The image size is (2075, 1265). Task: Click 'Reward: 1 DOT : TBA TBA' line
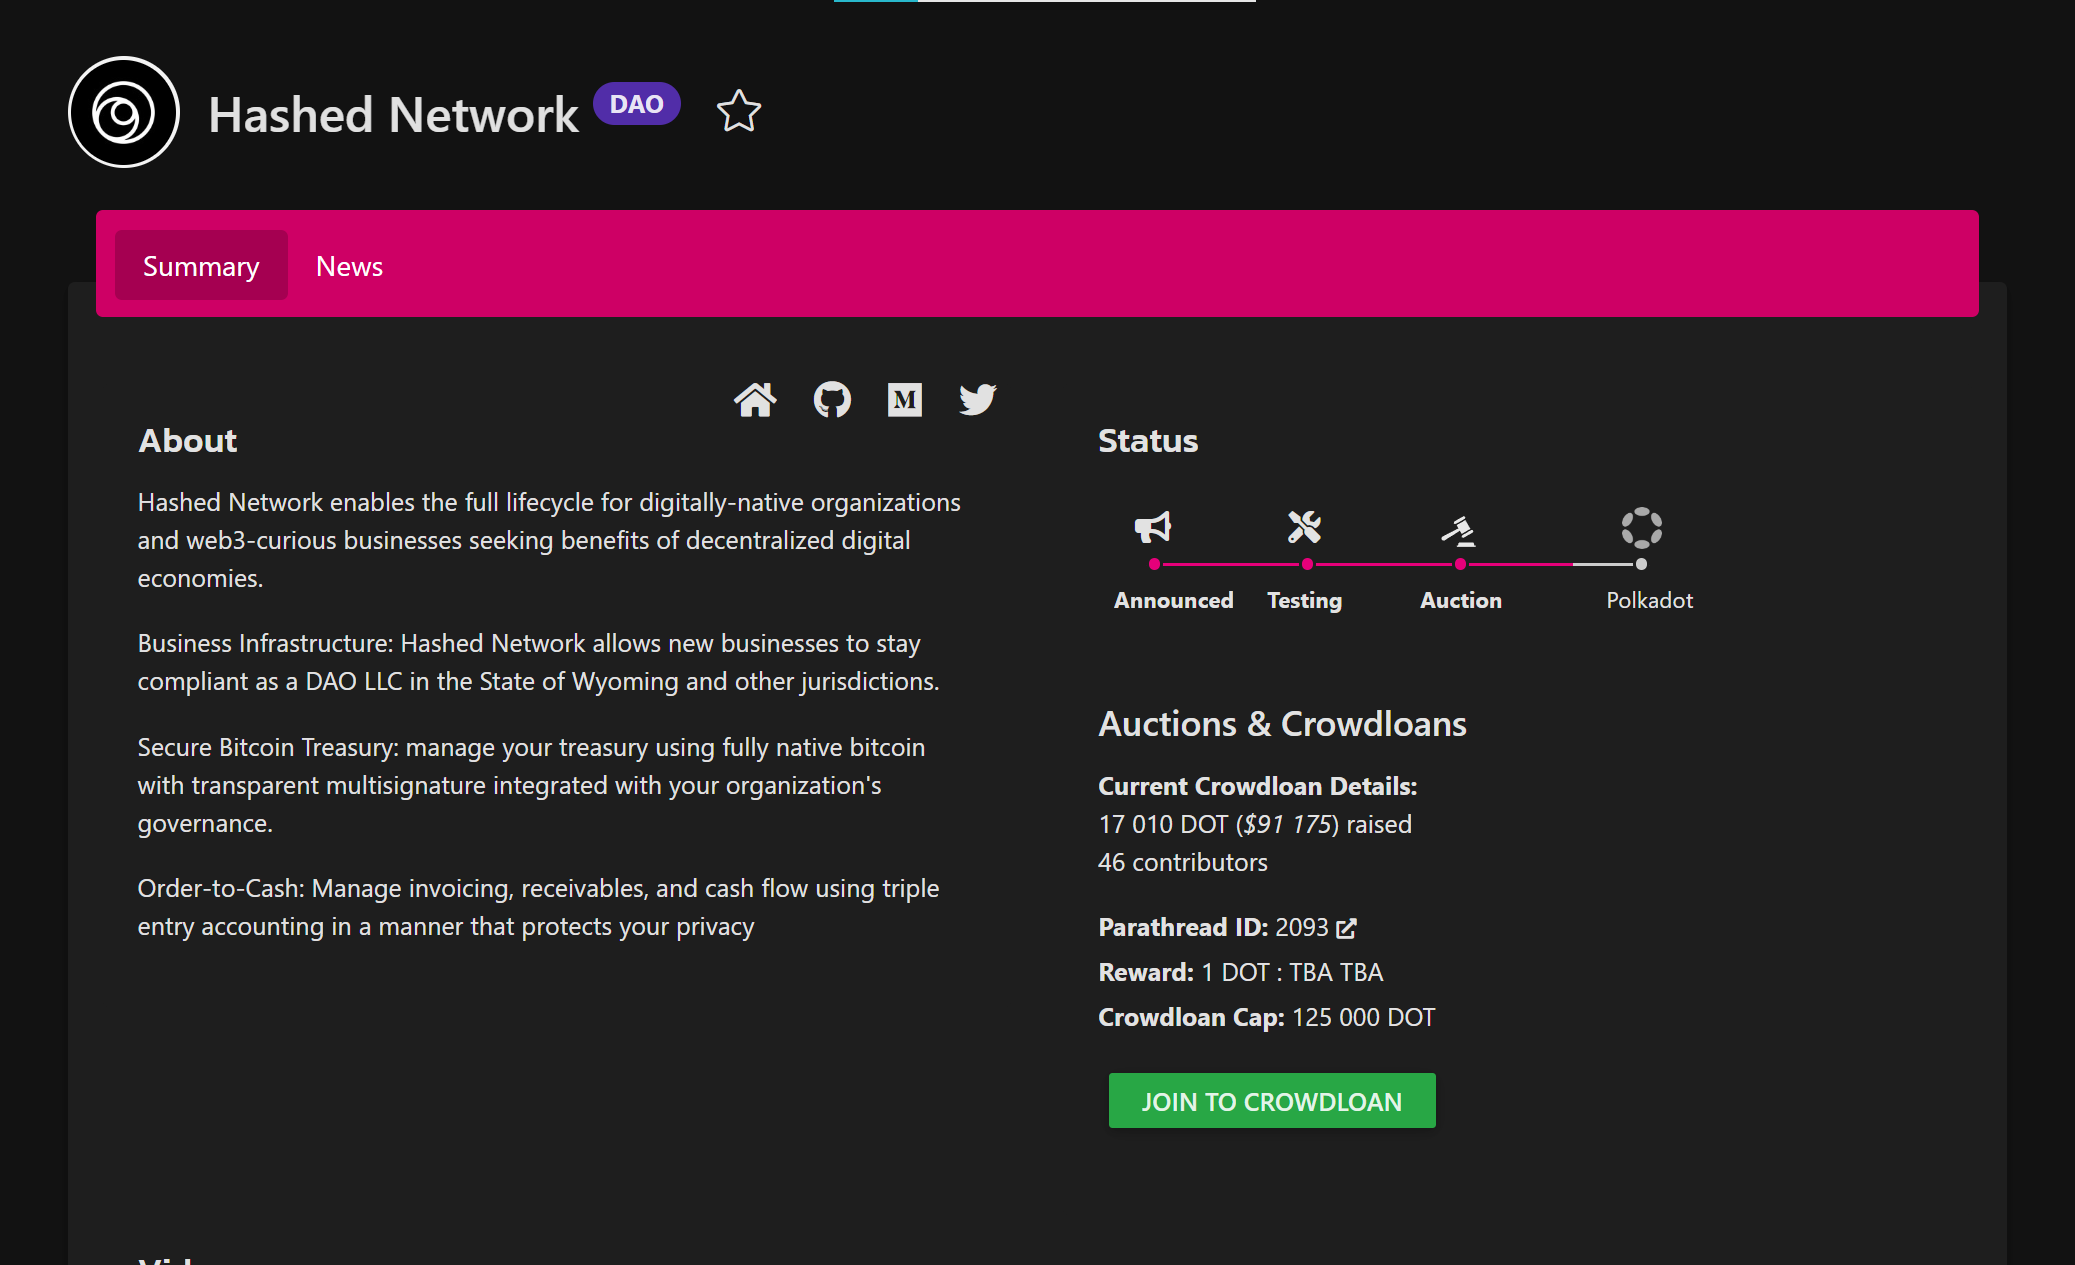1241,972
